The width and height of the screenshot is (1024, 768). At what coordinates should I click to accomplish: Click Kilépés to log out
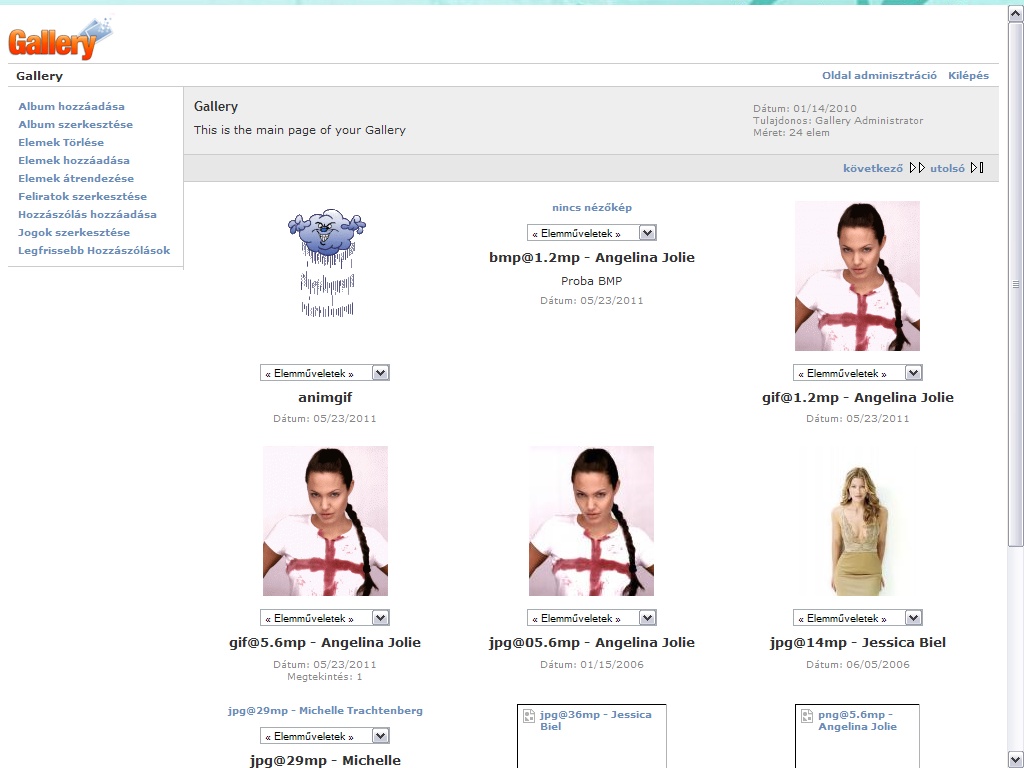(968, 75)
